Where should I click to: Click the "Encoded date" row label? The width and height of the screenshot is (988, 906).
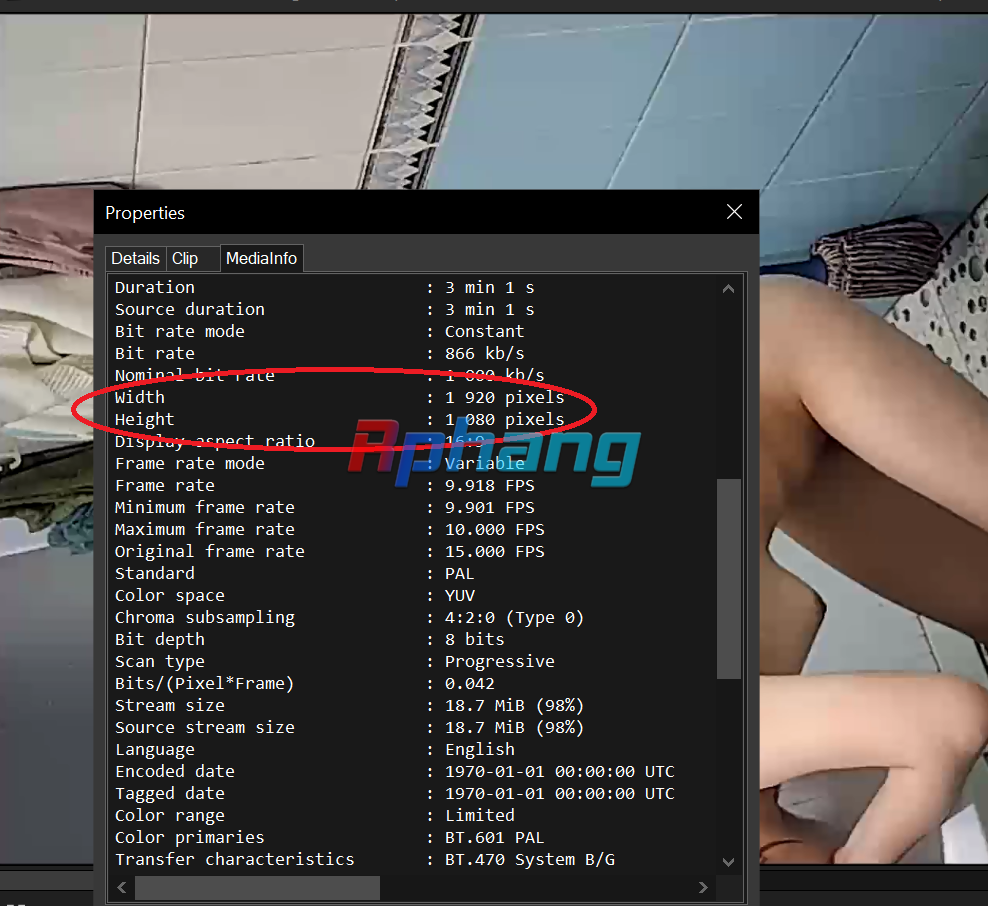[x=175, y=772]
